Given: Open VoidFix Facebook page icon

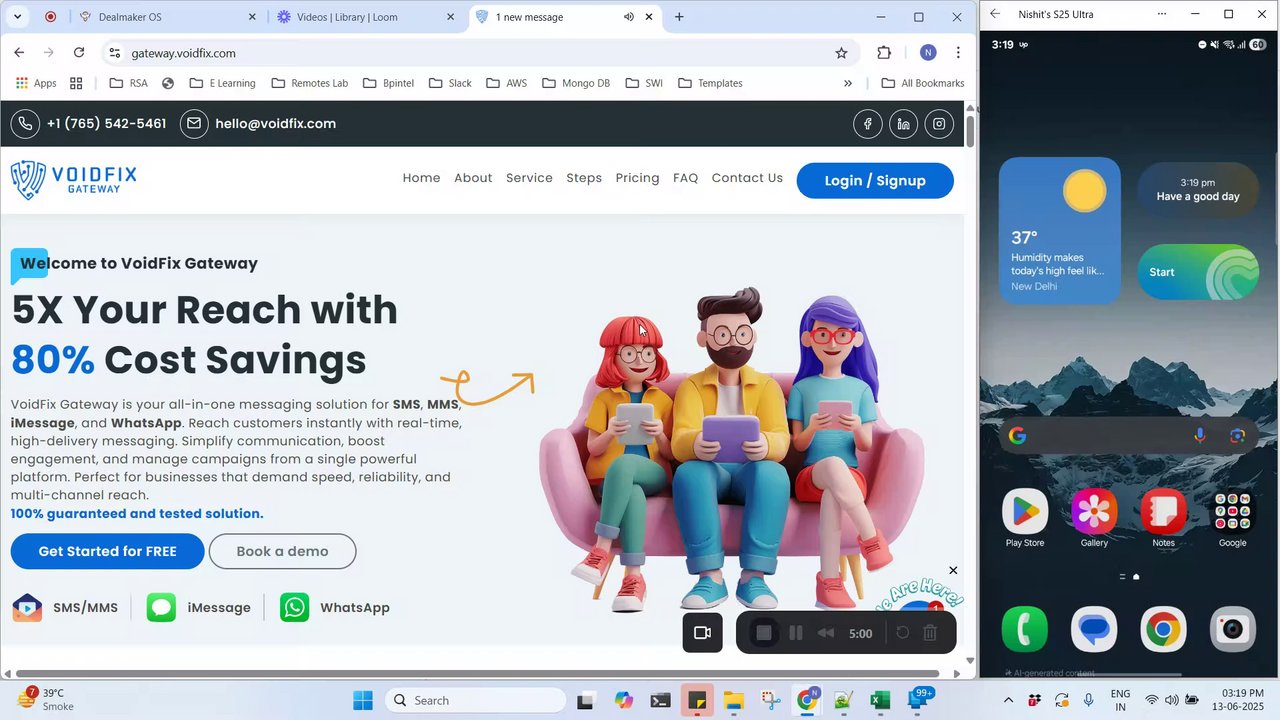Looking at the screenshot, I should (868, 124).
